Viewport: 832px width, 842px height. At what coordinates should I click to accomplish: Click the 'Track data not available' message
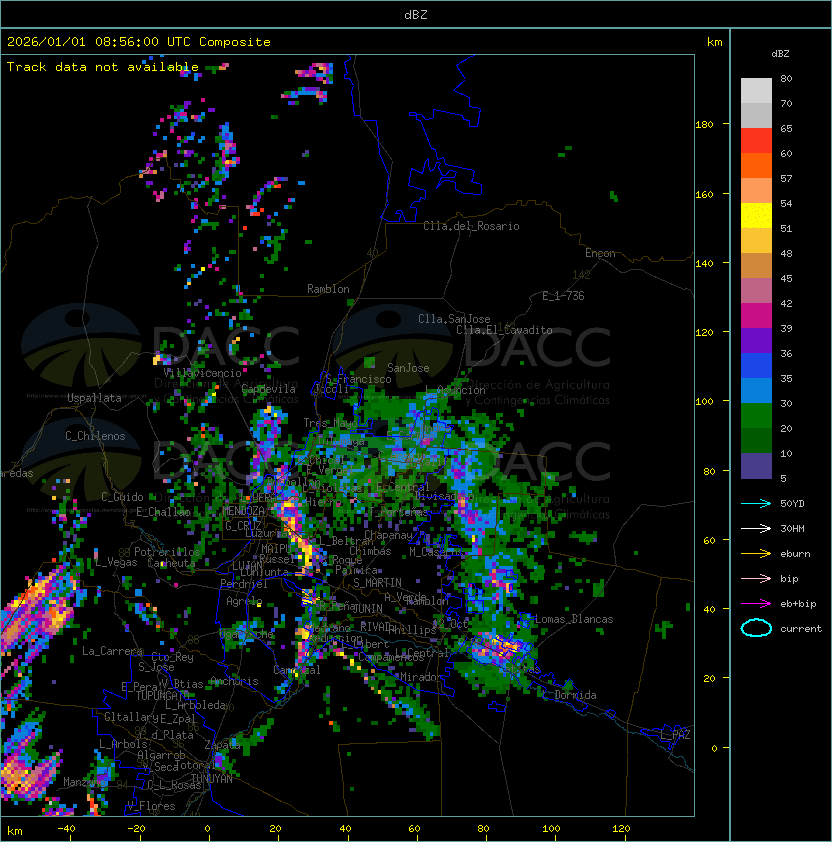point(103,67)
